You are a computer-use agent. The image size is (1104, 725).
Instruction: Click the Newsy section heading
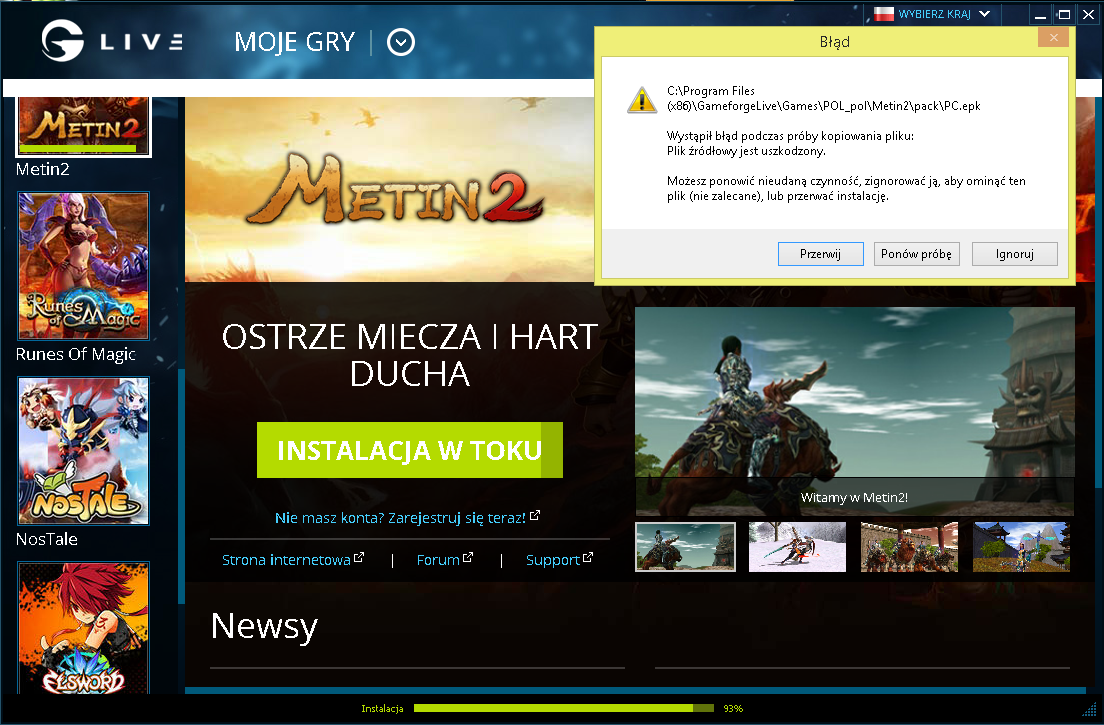click(264, 626)
